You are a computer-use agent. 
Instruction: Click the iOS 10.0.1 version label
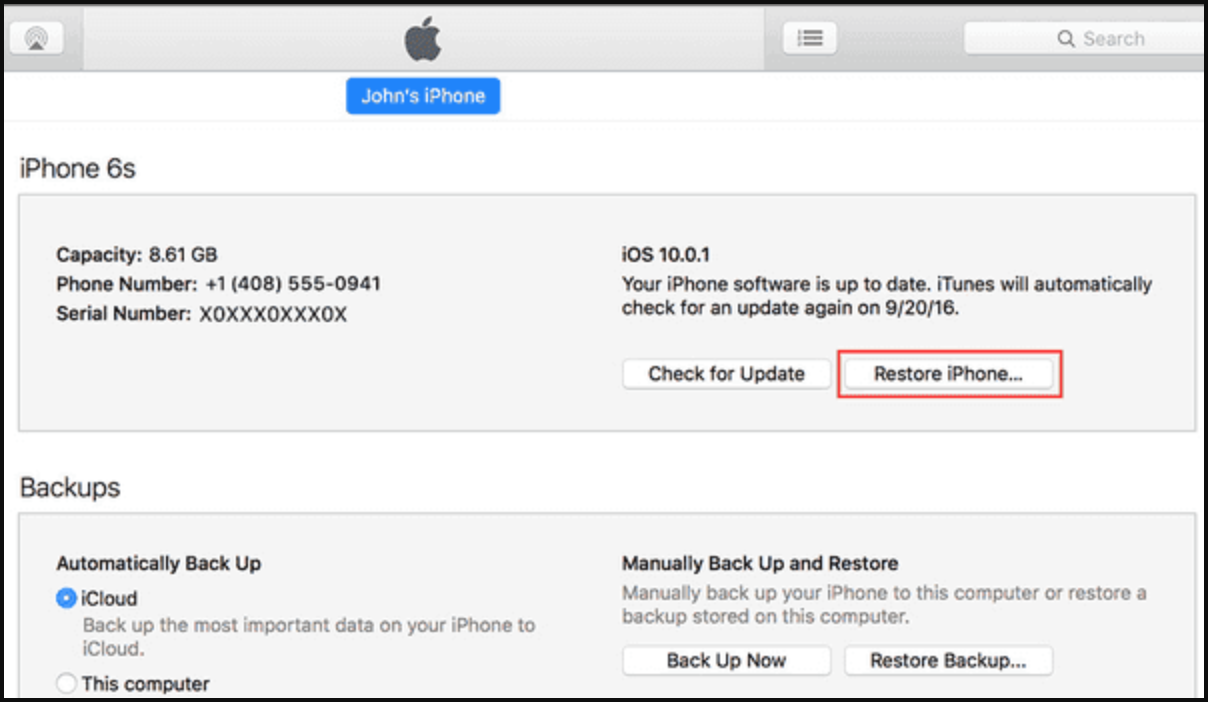point(666,255)
